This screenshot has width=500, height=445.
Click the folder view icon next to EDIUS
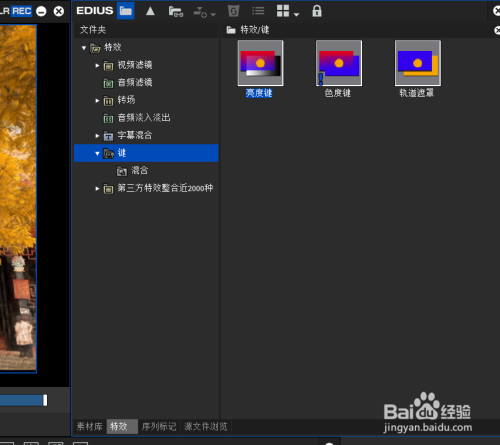pyautogui.click(x=125, y=11)
